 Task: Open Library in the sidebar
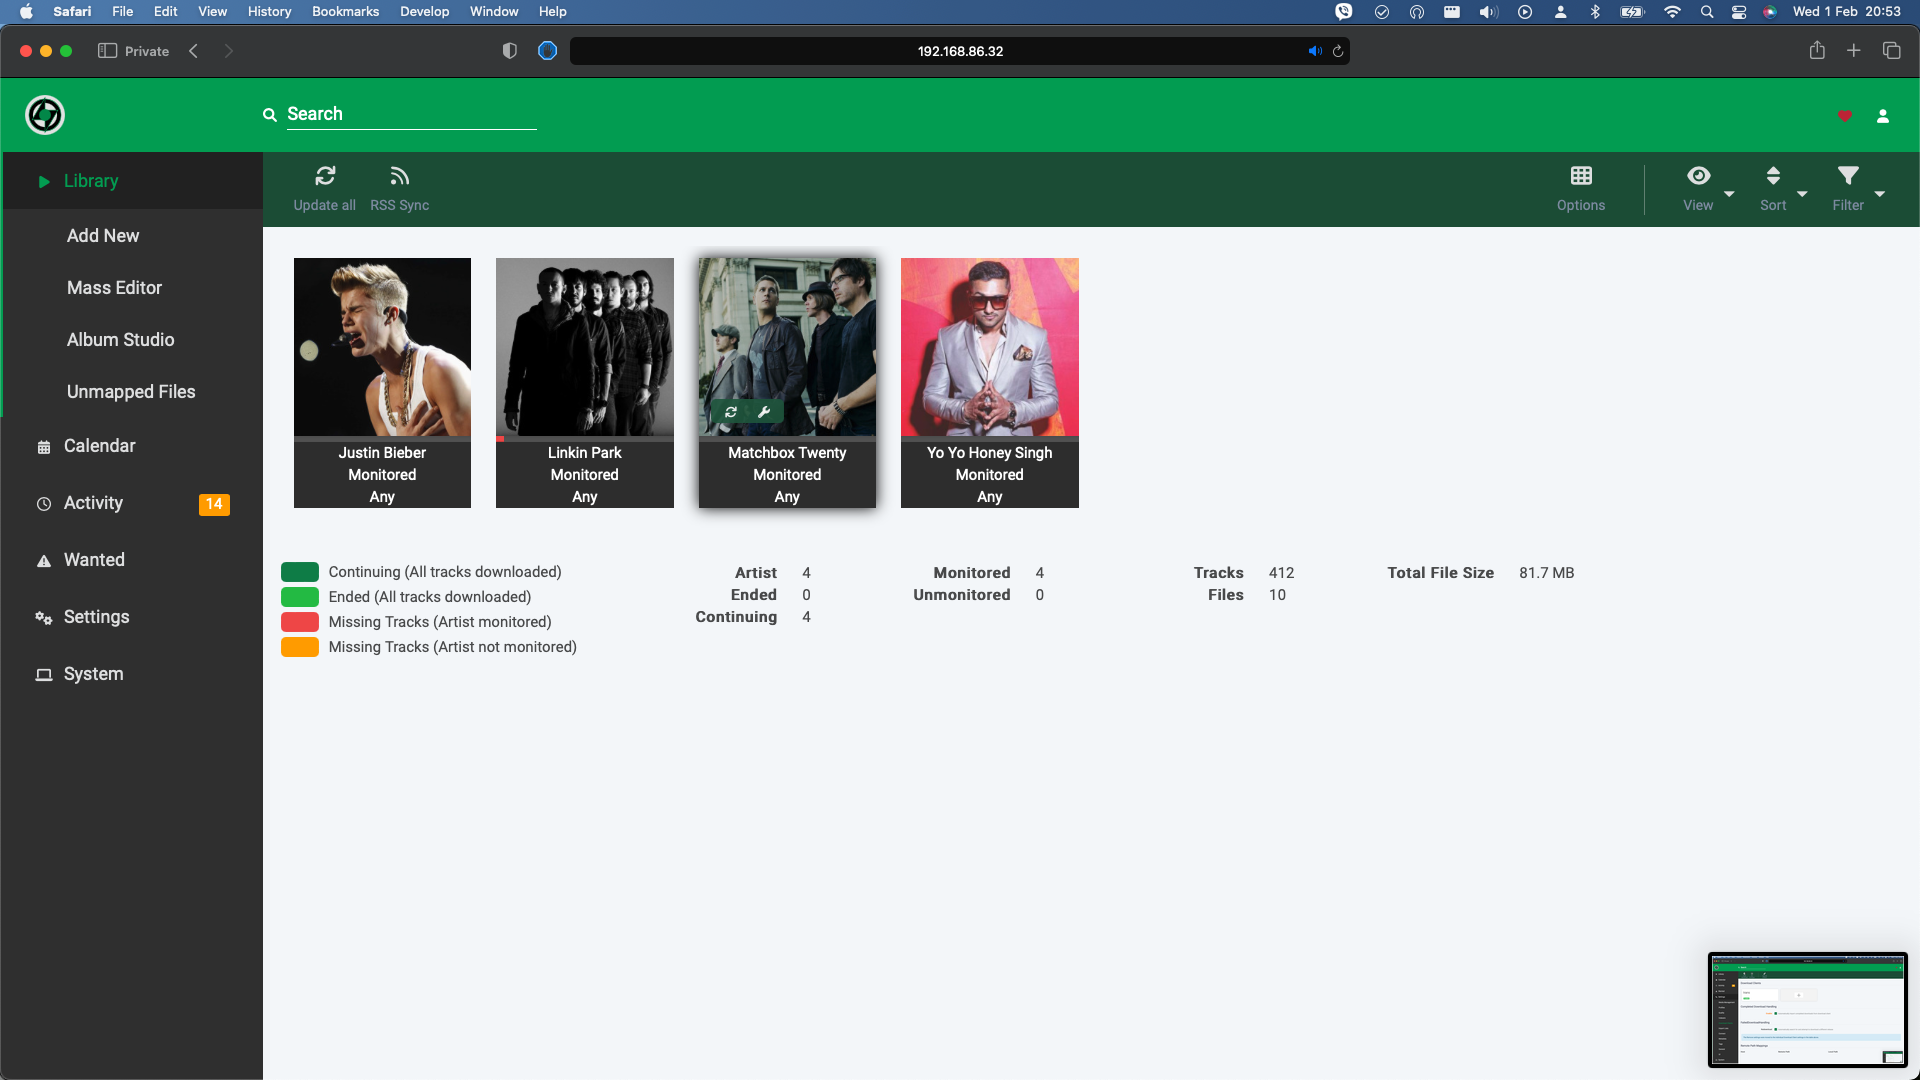[133, 181]
